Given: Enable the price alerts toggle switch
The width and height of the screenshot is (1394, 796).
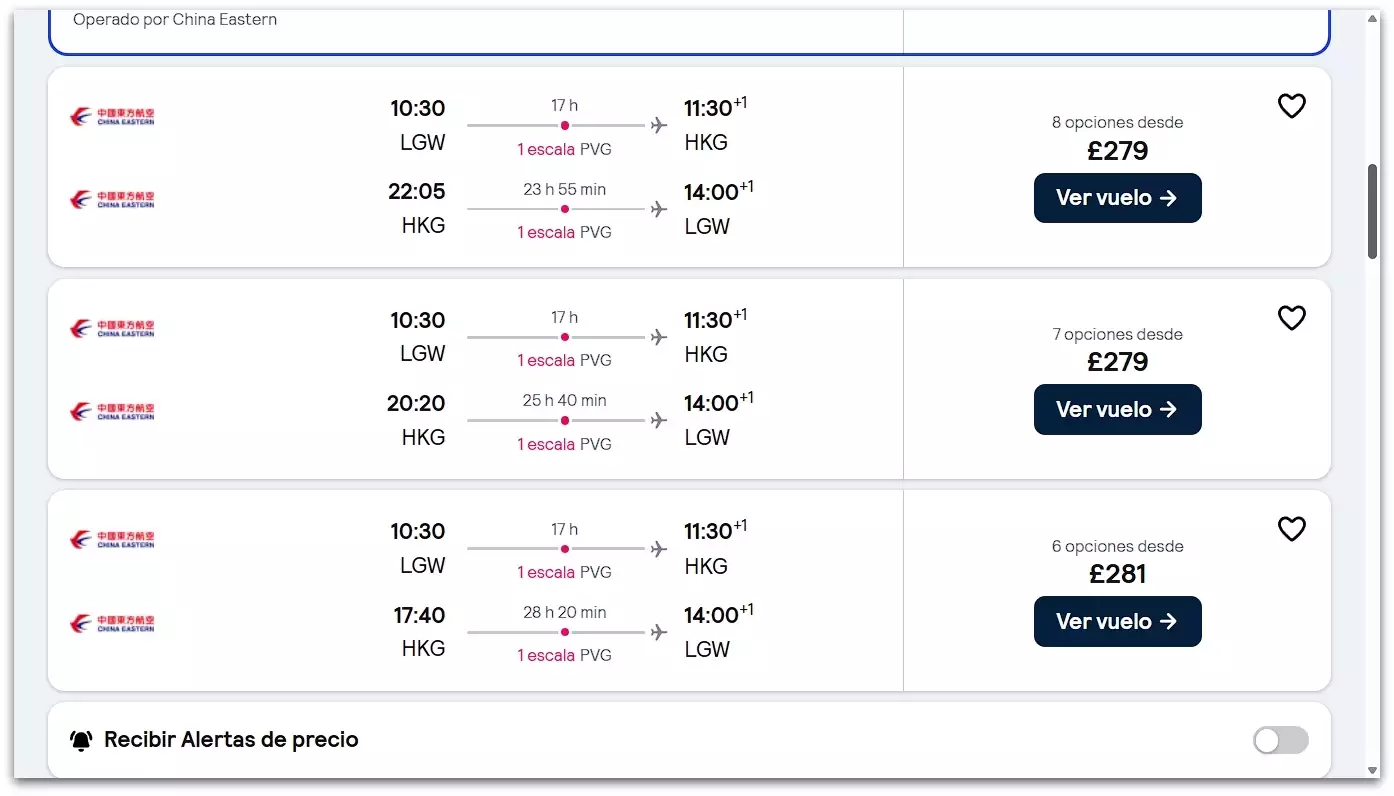Looking at the screenshot, I should [x=1280, y=740].
